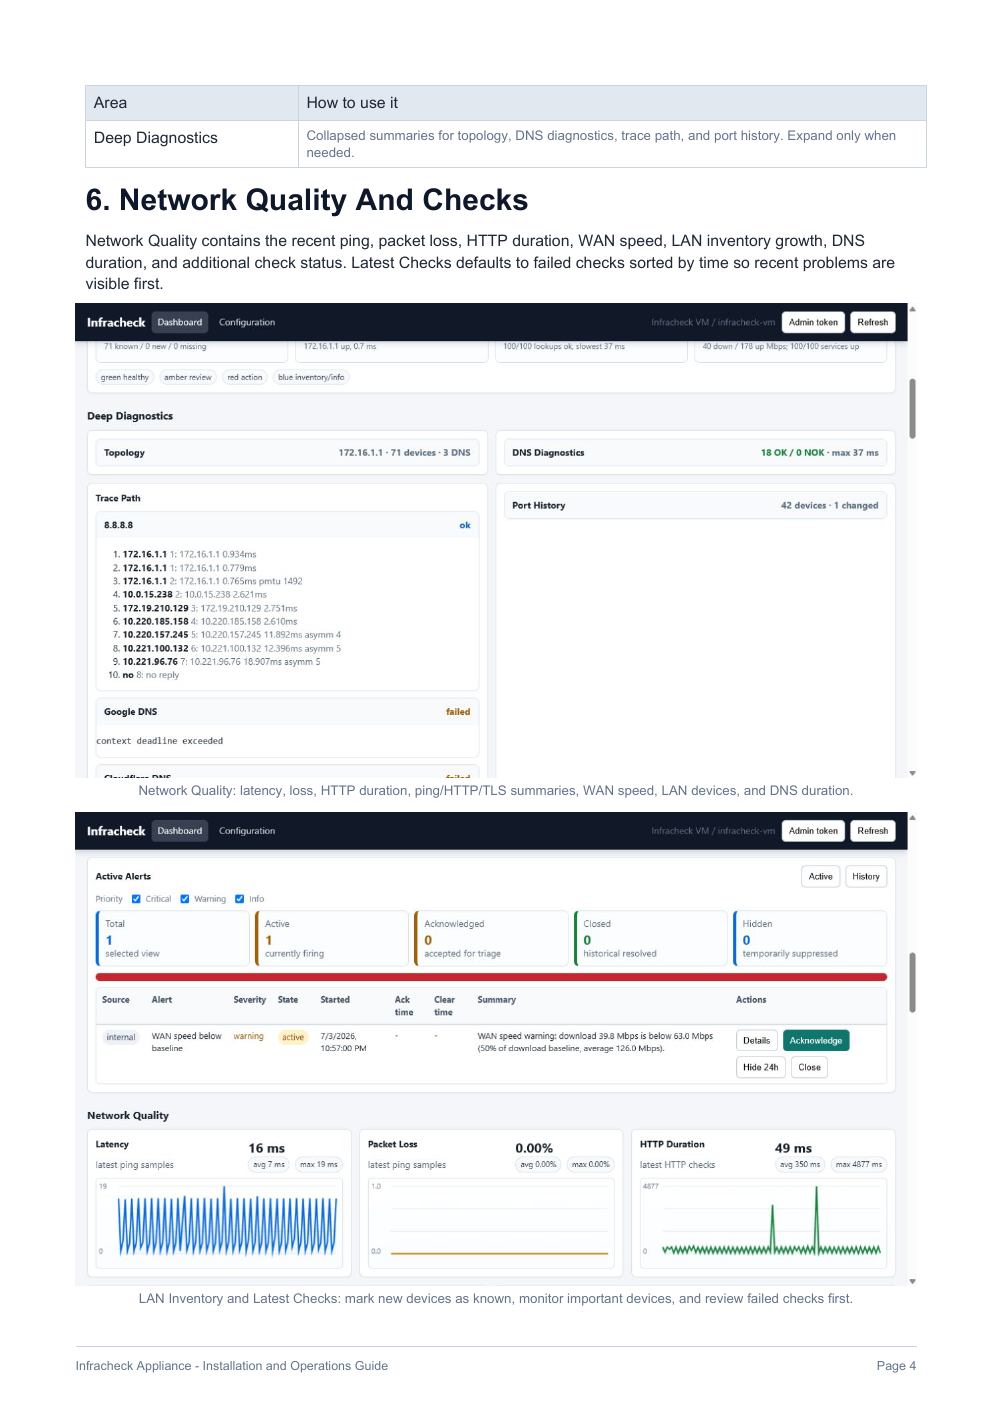The height and width of the screenshot is (1404, 993).
Task: Switch to alerts History view
Action: pos(866,877)
